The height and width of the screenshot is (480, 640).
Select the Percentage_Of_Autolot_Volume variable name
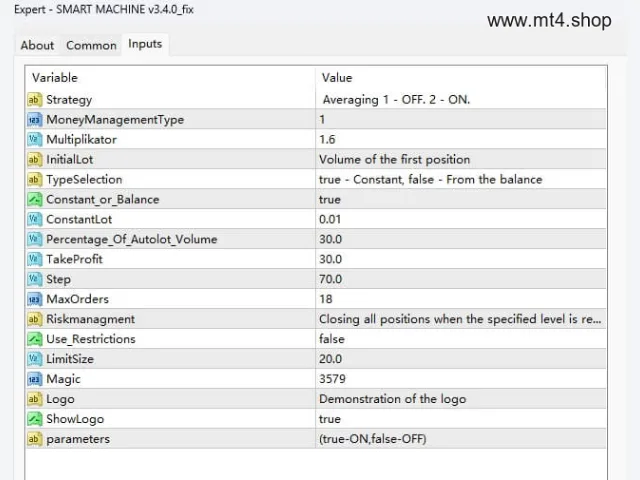click(131, 240)
